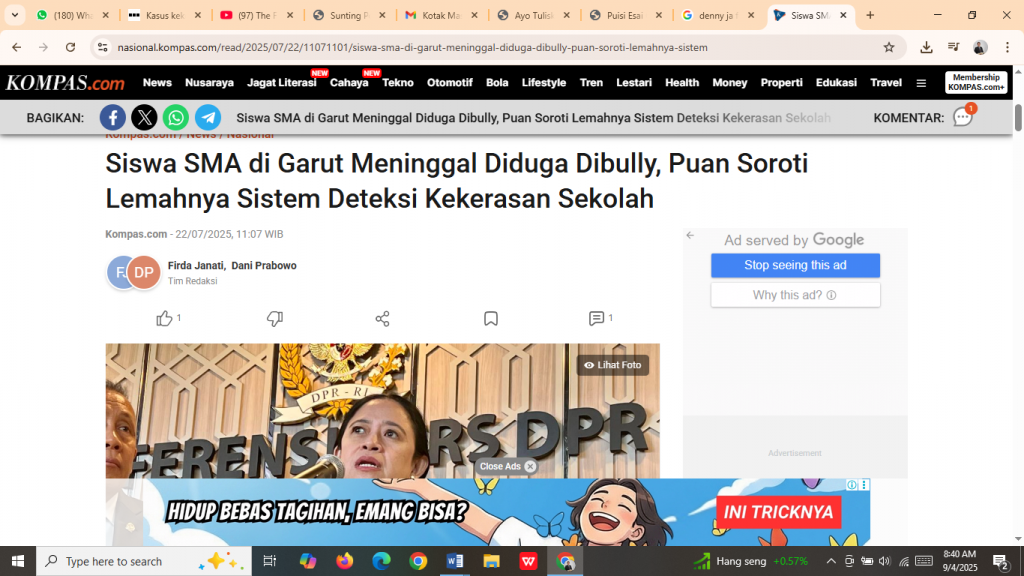Open the KOMENTAR speech bubble icon
1024x576 pixels.
pos(963,117)
